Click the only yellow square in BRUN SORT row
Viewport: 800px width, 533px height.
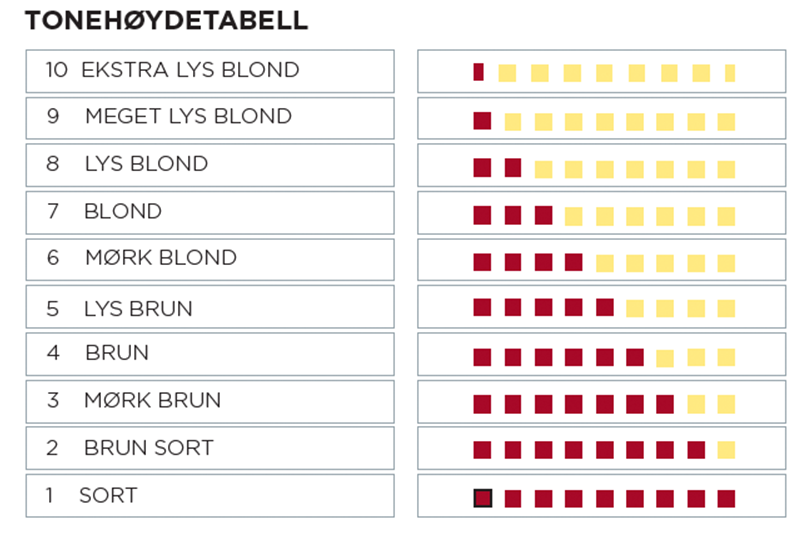point(726,450)
